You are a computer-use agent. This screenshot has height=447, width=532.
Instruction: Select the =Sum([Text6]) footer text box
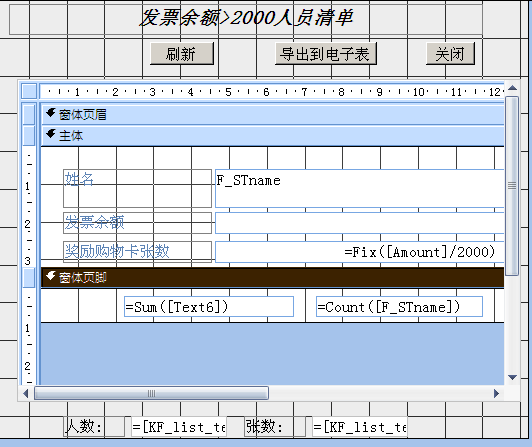pos(209,307)
